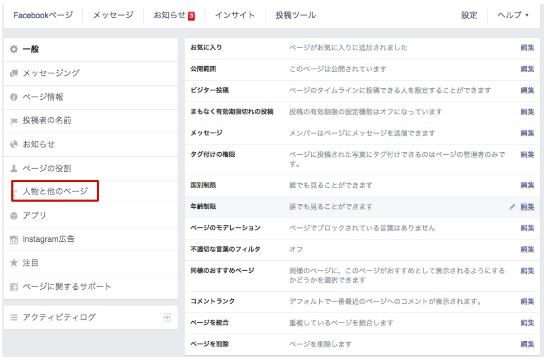Click the 不適切な言葉のフィルタ label

[x=226, y=249]
